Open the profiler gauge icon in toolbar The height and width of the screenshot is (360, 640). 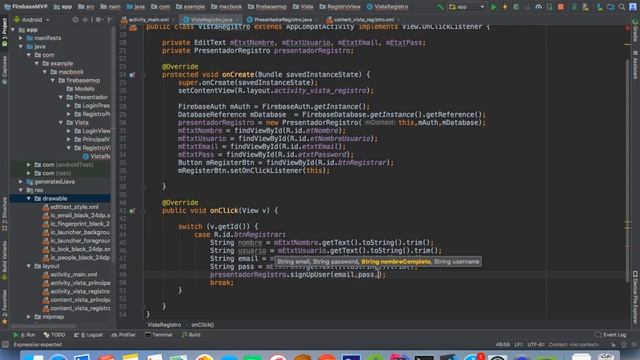click(x=538, y=7)
